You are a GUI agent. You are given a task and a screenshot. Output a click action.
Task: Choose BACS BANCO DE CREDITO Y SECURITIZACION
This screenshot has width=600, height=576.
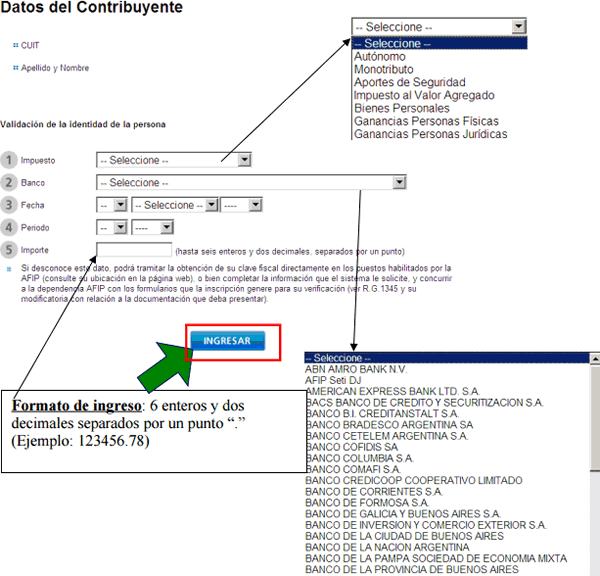tap(424, 403)
